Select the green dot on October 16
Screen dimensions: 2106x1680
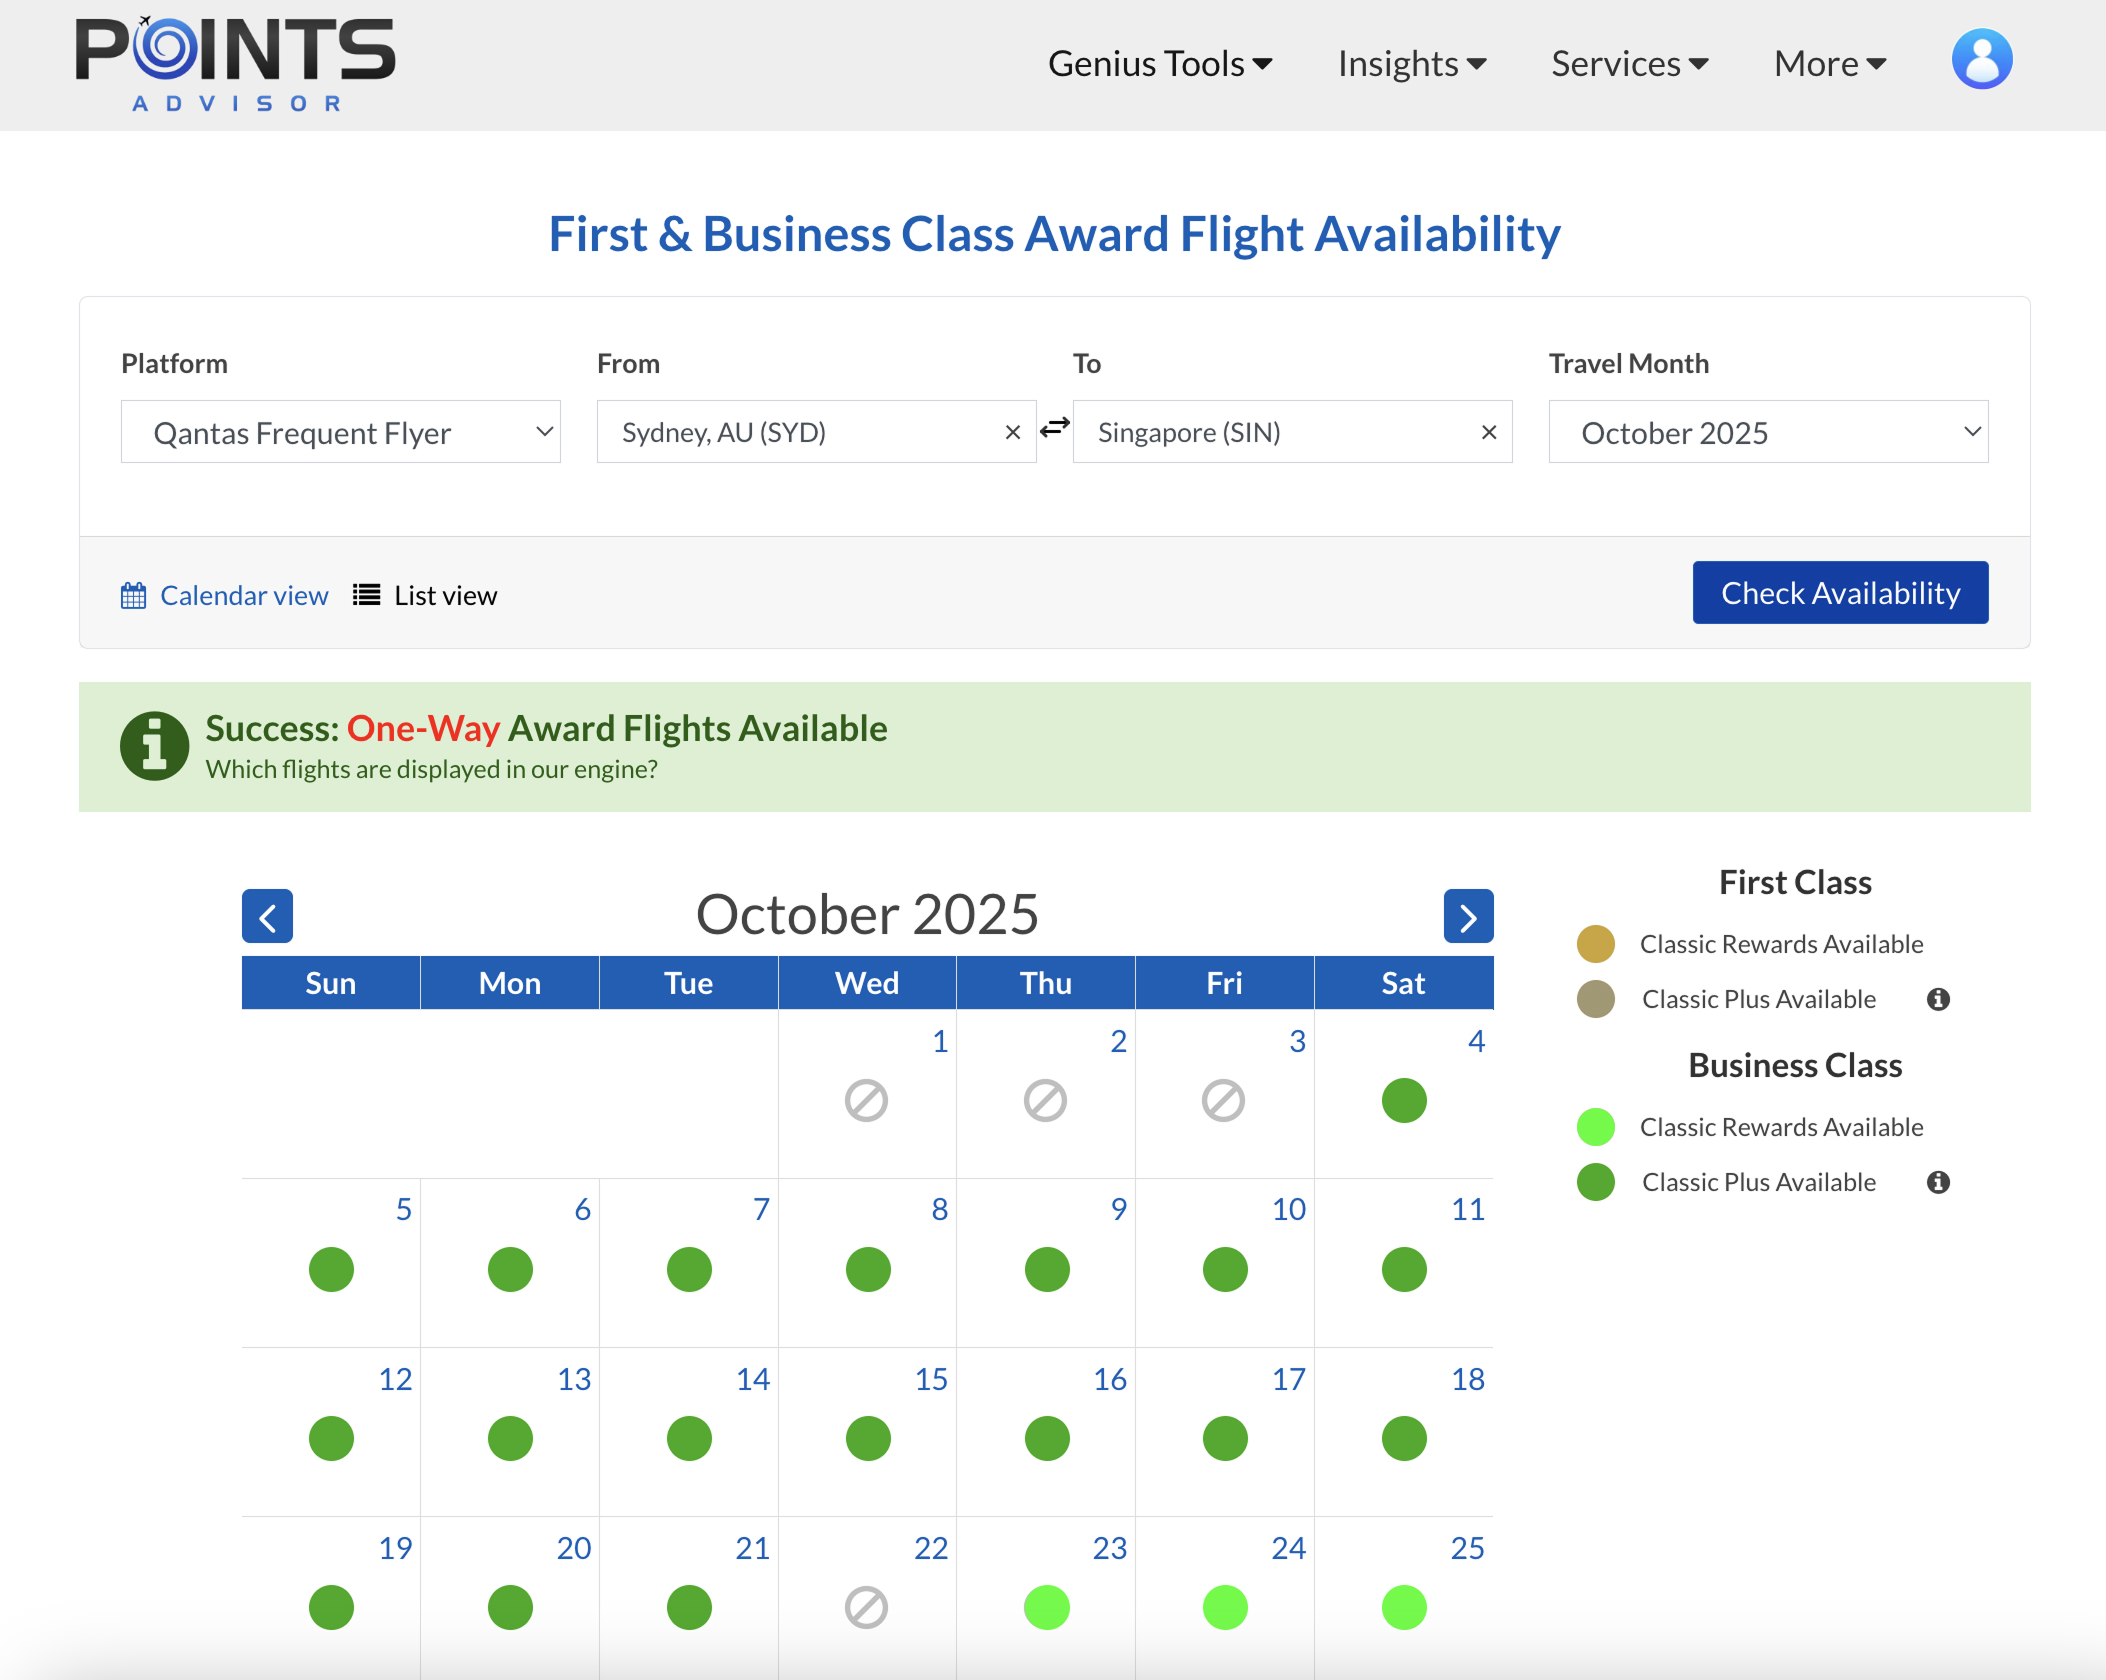[x=1047, y=1439]
